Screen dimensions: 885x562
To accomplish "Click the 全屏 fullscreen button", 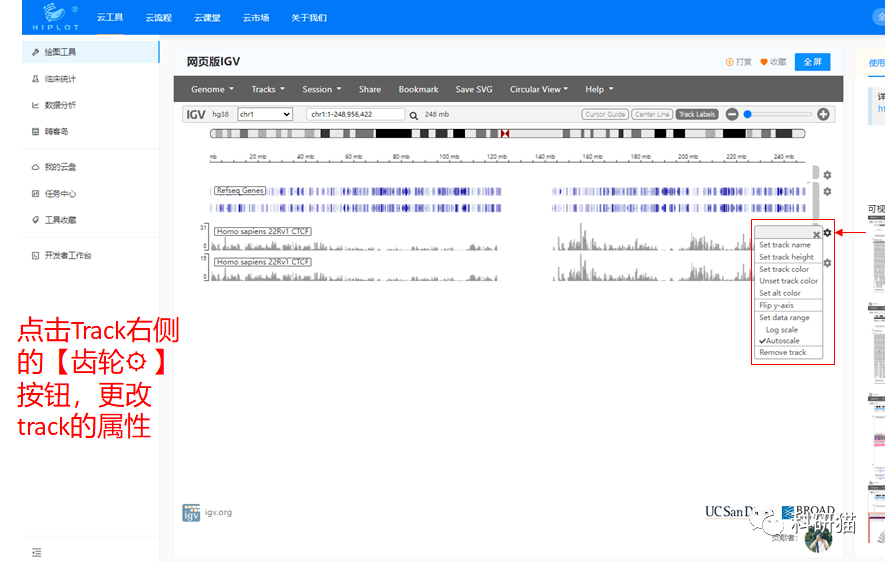I will pos(813,62).
